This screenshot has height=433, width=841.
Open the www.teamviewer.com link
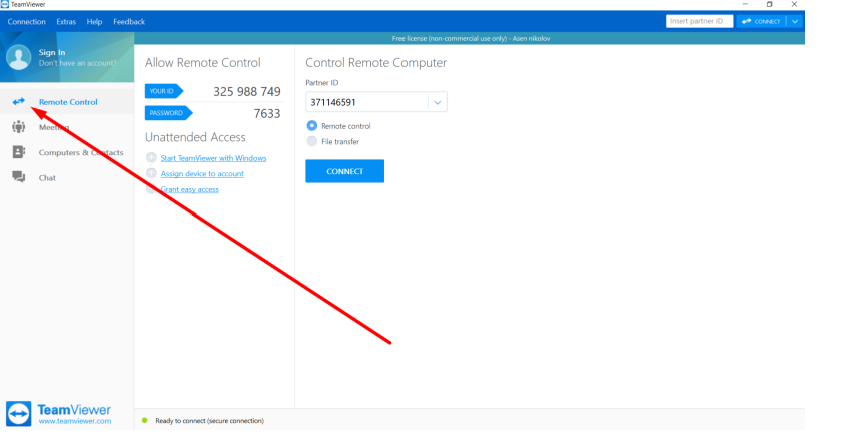[x=75, y=421]
